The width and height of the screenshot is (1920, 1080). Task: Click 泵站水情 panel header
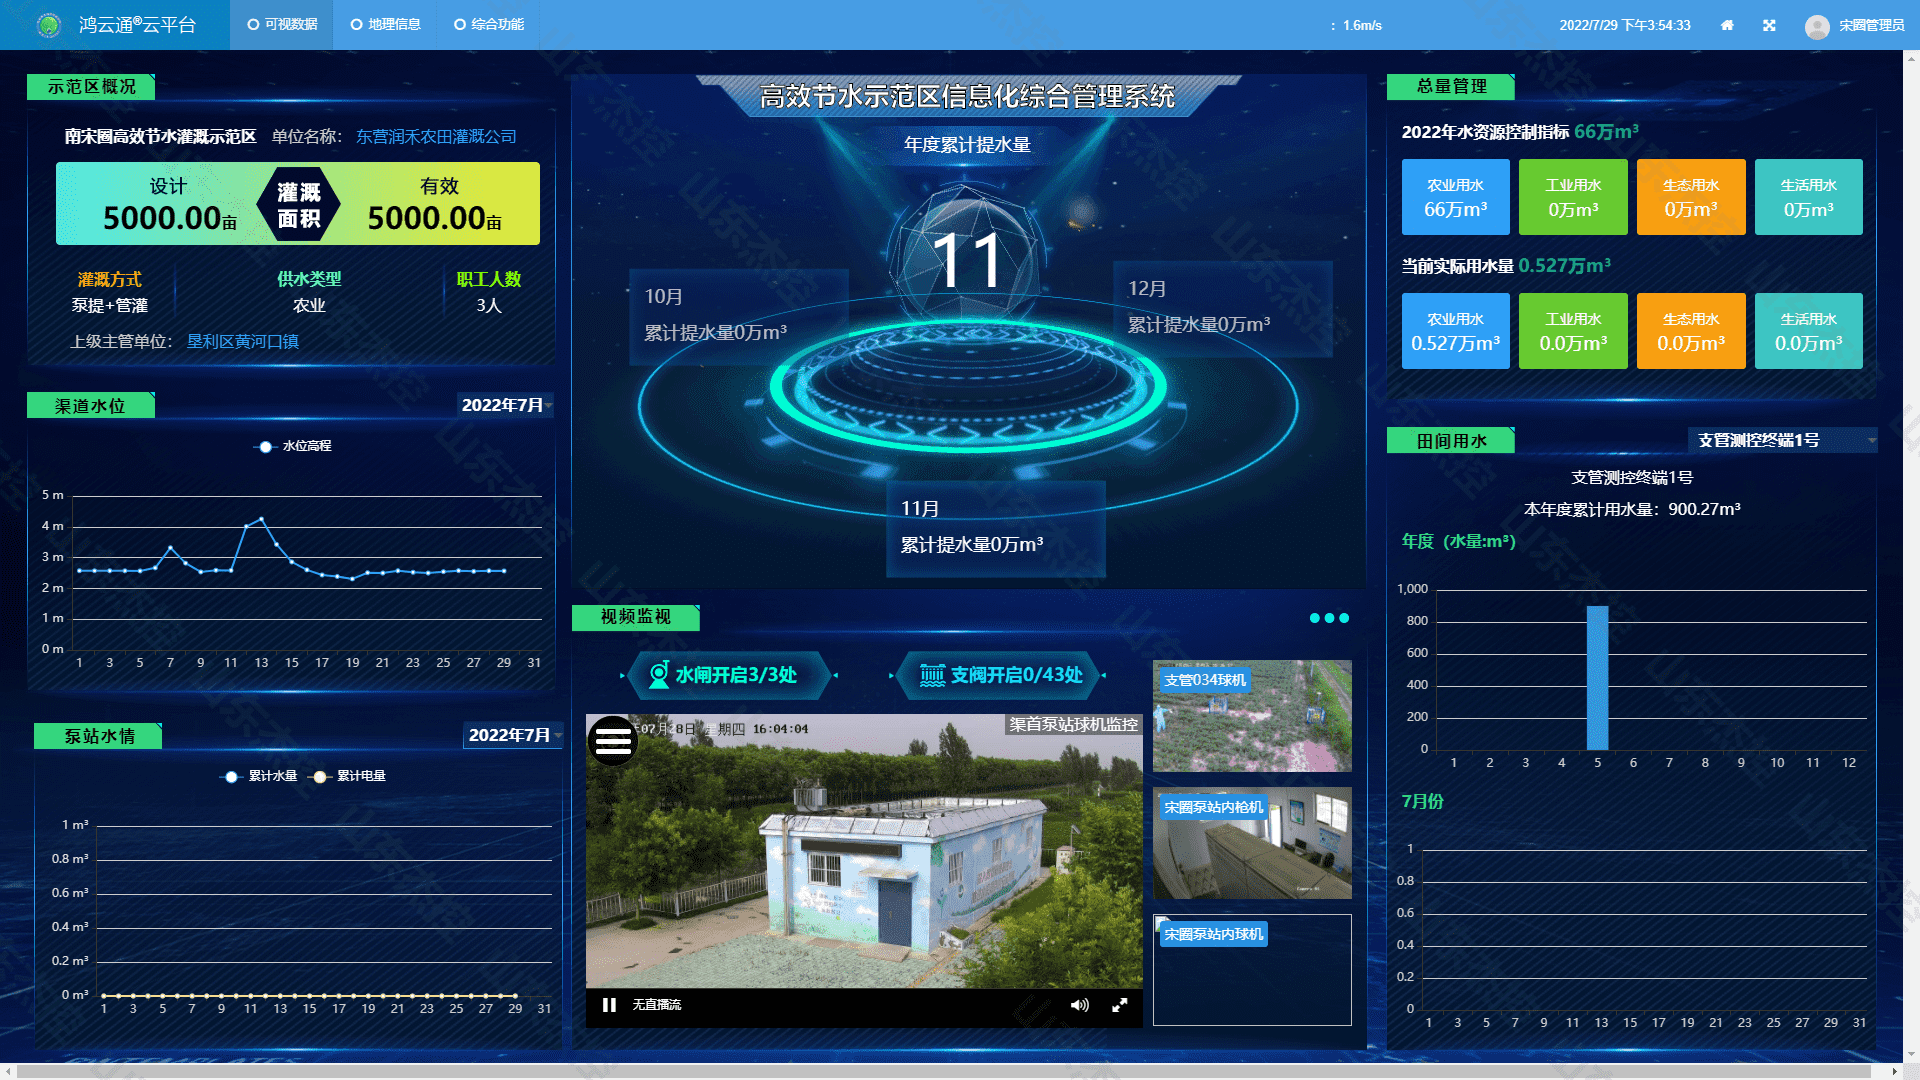click(x=98, y=736)
